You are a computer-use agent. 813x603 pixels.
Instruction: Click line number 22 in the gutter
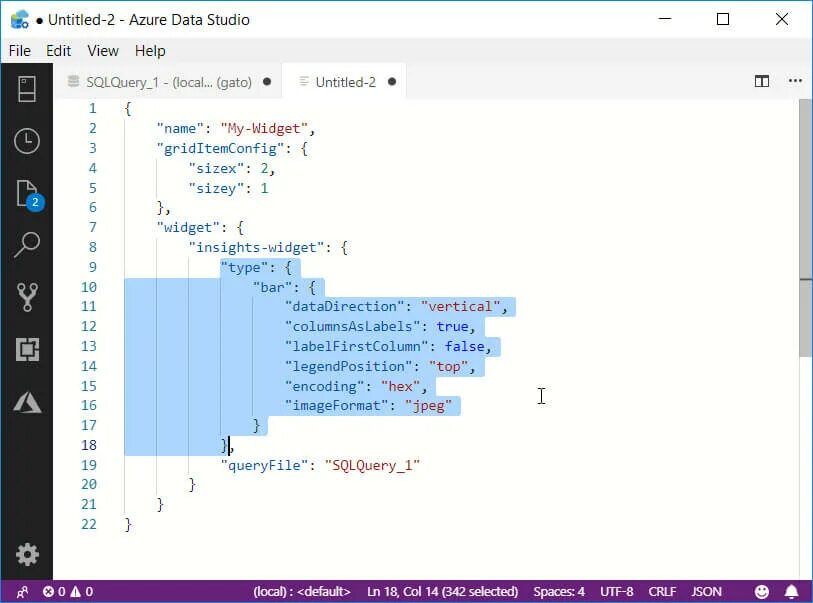(x=89, y=524)
